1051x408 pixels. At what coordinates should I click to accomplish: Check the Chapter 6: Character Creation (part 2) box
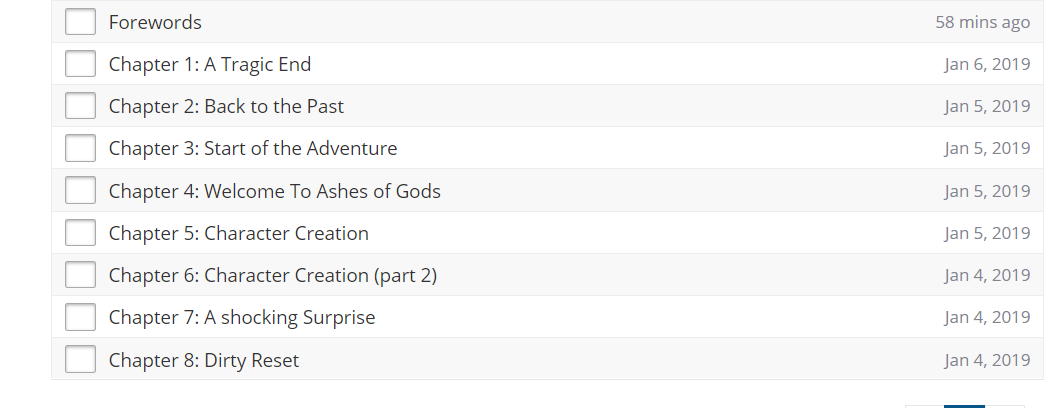(80, 275)
